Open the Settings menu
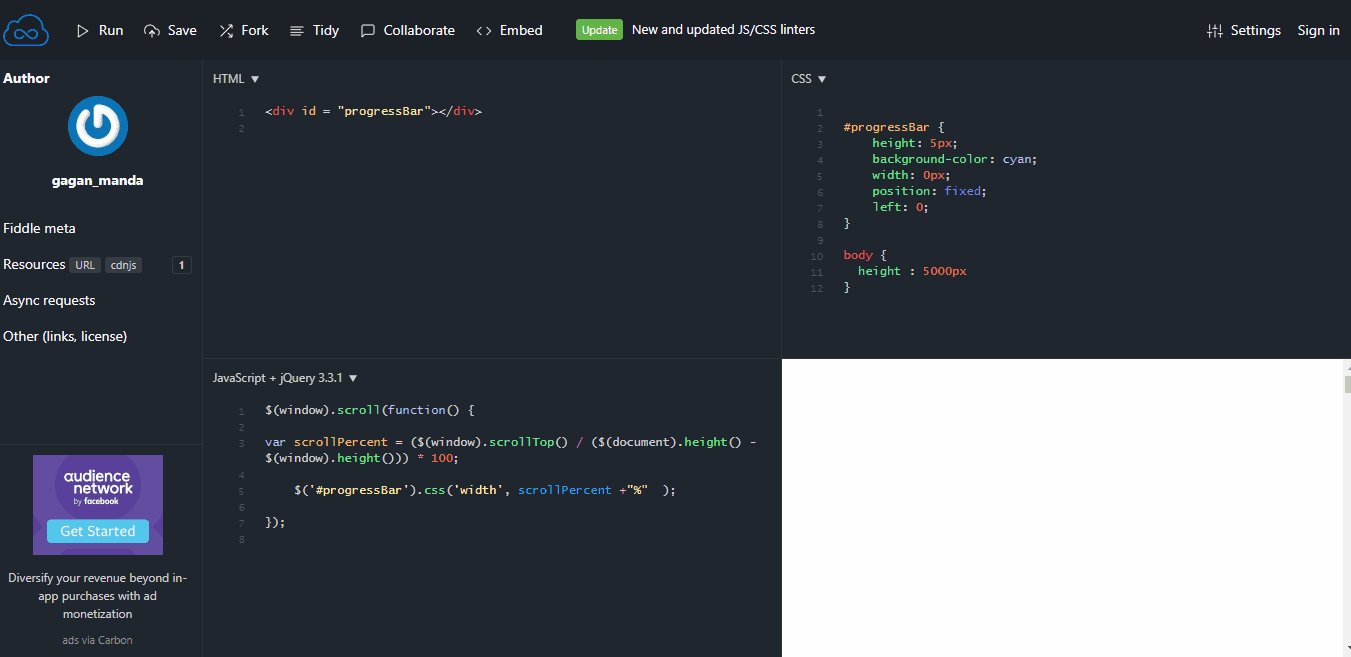Screen dimensions: 1351x657 [1244, 30]
